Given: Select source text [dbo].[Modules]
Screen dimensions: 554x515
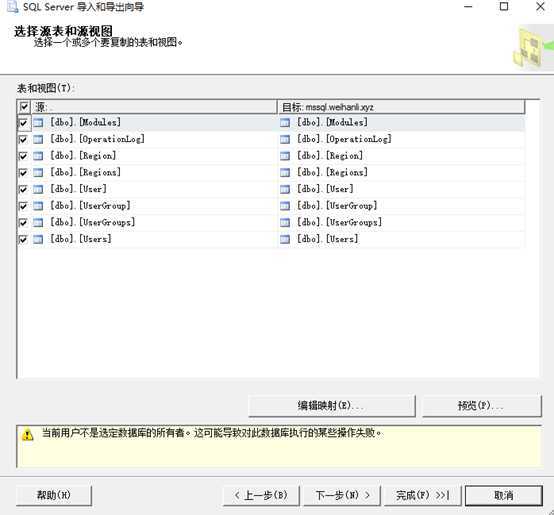Looking at the screenshot, I should (x=85, y=122).
